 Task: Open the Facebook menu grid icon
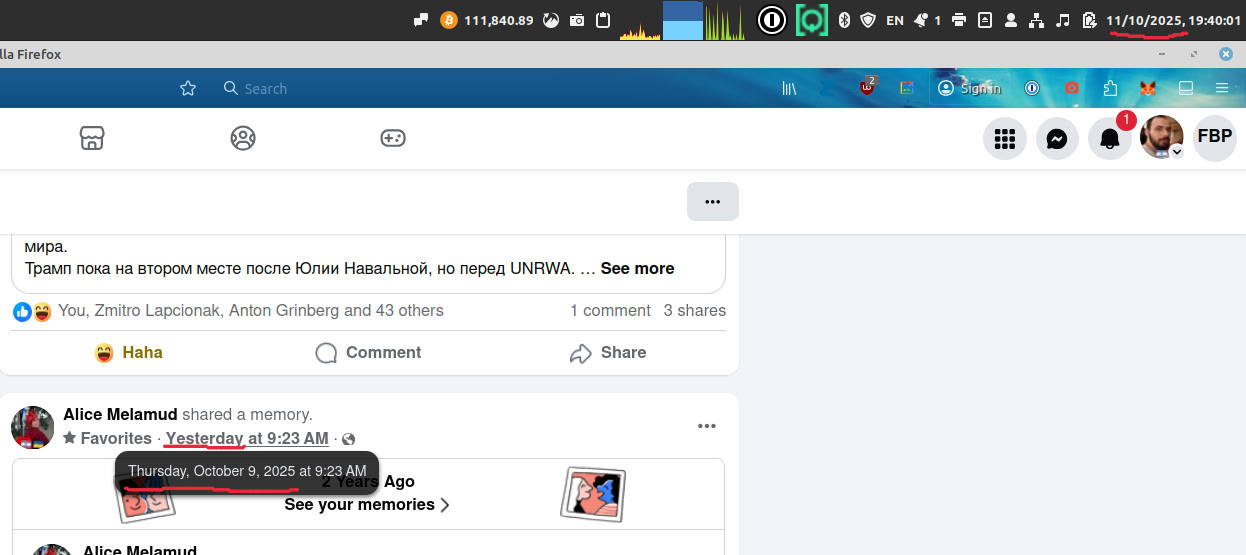click(1005, 139)
